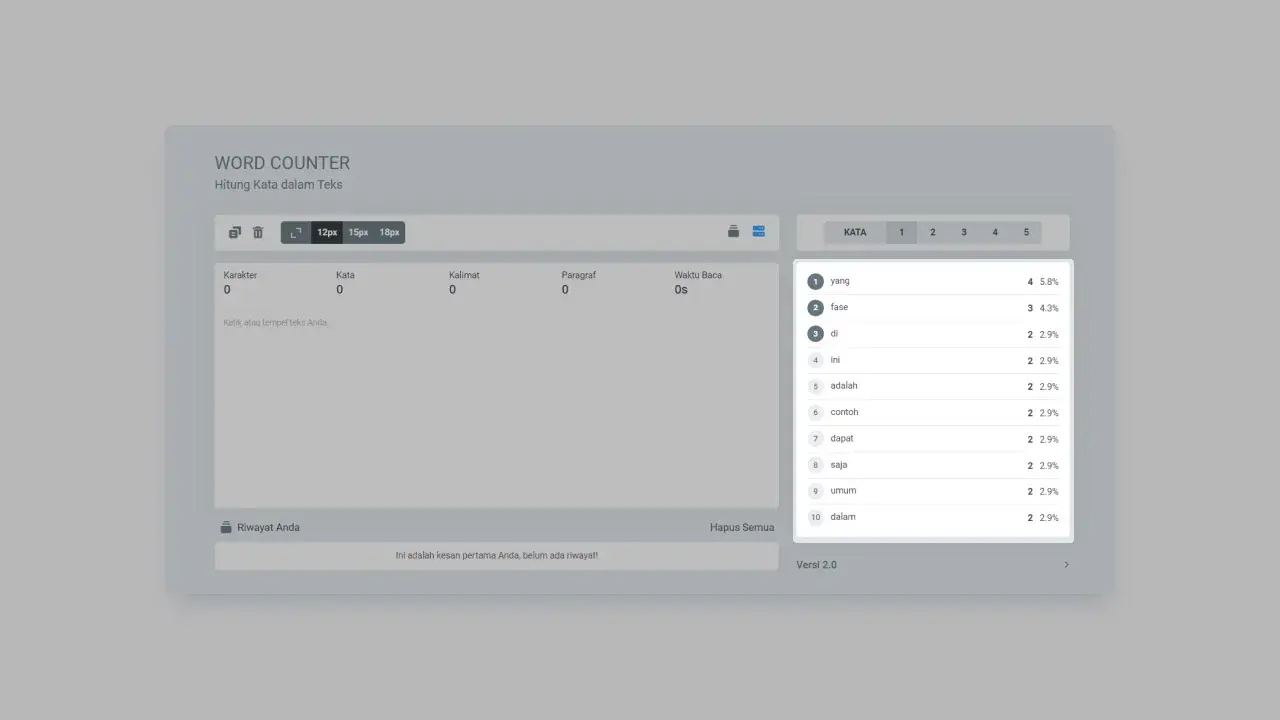1280x720 pixels.
Task: Click Hapus Semua to clear history
Action: pos(742,527)
